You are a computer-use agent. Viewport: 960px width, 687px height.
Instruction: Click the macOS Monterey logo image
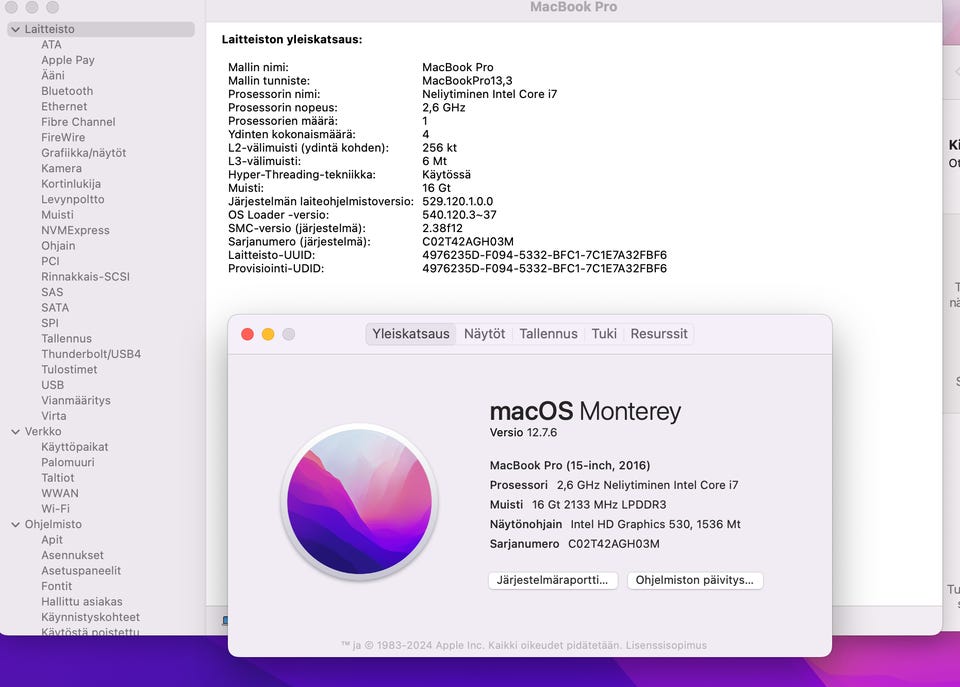359,501
